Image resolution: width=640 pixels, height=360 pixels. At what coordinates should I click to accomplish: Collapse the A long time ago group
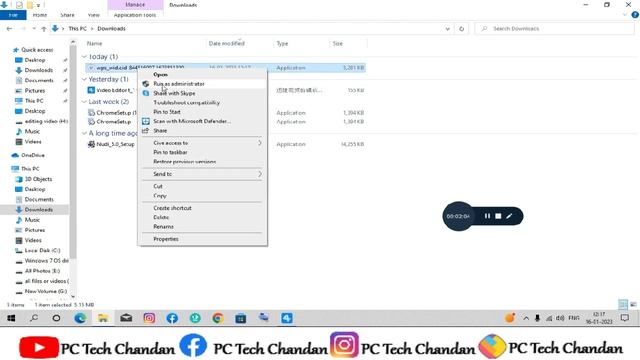click(x=84, y=133)
